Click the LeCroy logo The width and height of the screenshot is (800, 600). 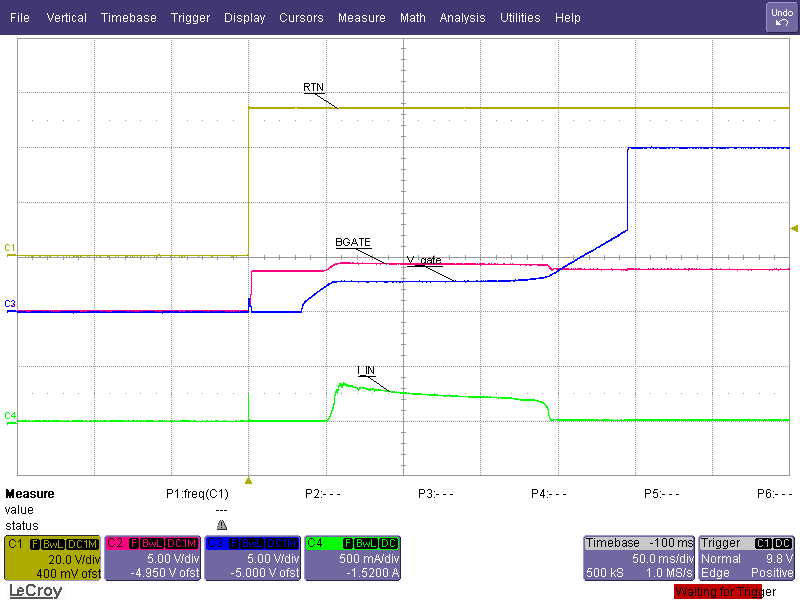[34, 591]
